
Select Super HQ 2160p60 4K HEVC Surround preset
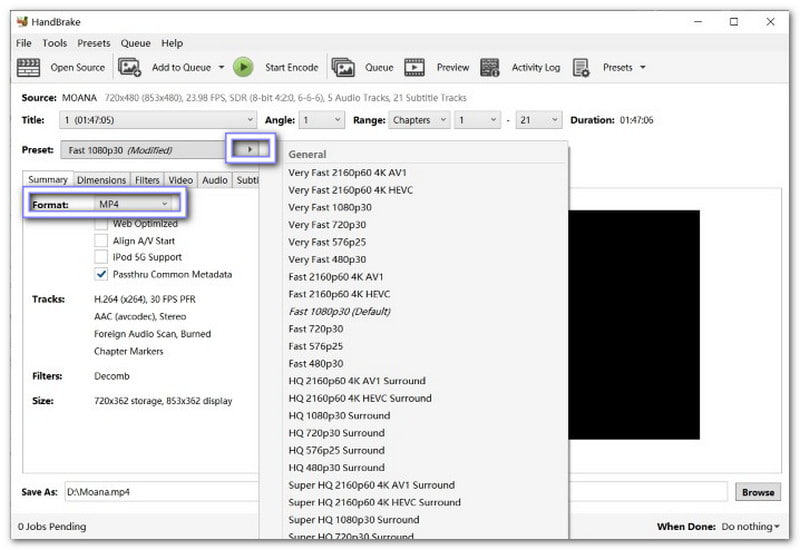tap(374, 502)
